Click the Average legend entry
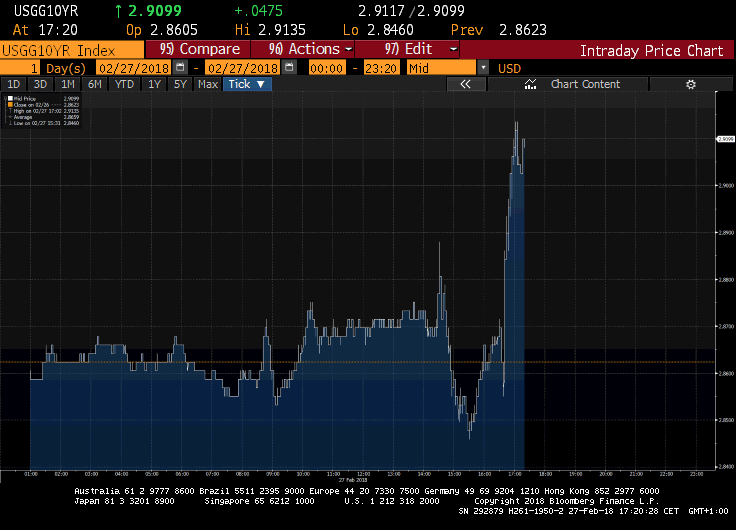This screenshot has width=736, height=530. [x=44, y=117]
